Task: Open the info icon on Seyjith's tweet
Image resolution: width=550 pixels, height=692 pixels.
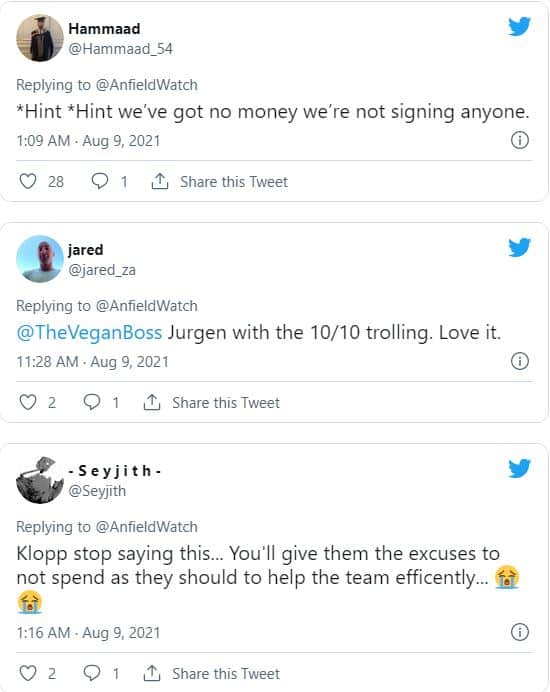Action: (x=520, y=632)
